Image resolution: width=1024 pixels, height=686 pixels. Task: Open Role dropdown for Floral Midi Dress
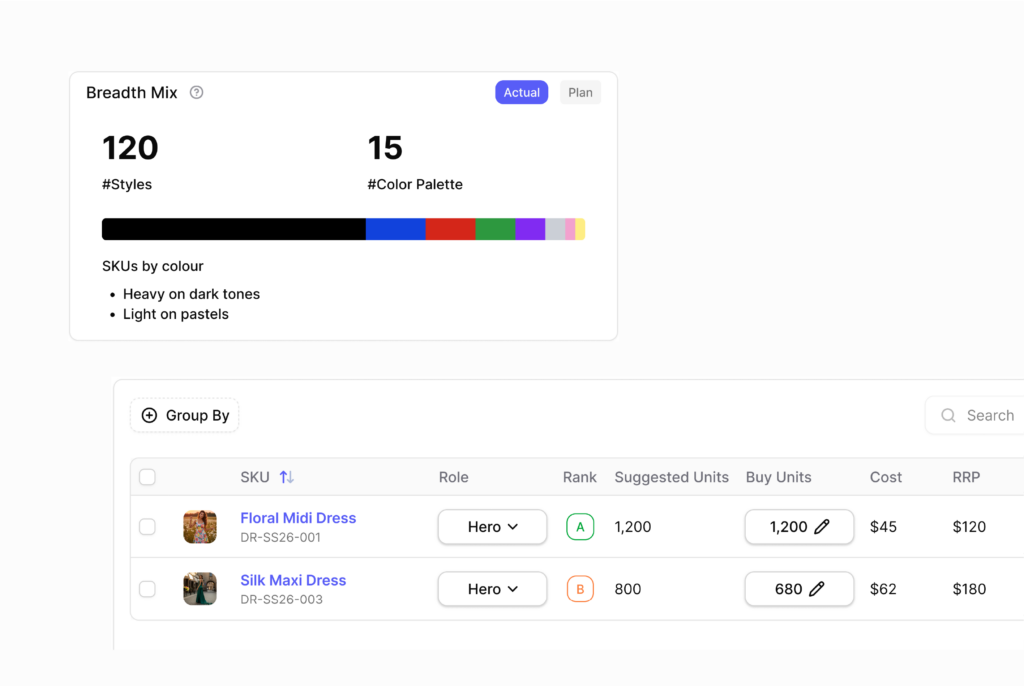pyautogui.click(x=492, y=527)
